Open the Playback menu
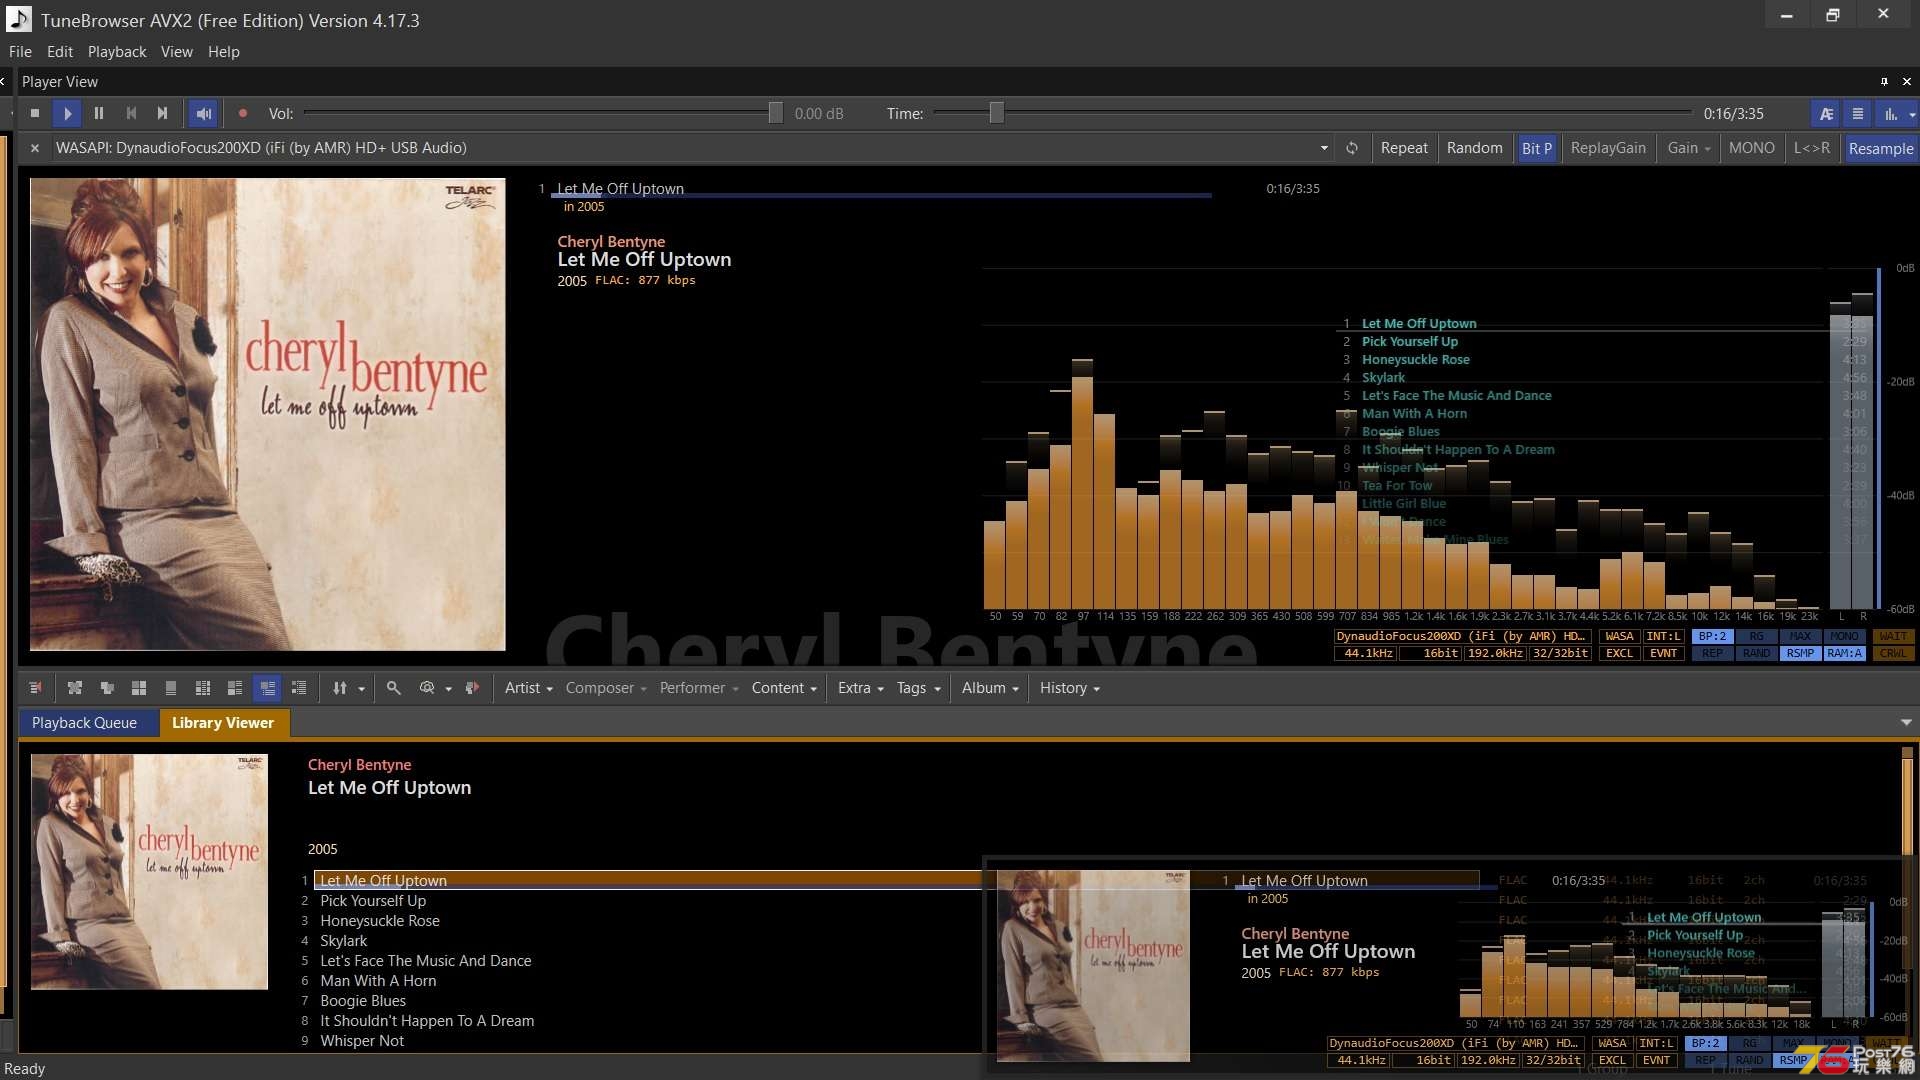The width and height of the screenshot is (1920, 1080). [117, 52]
